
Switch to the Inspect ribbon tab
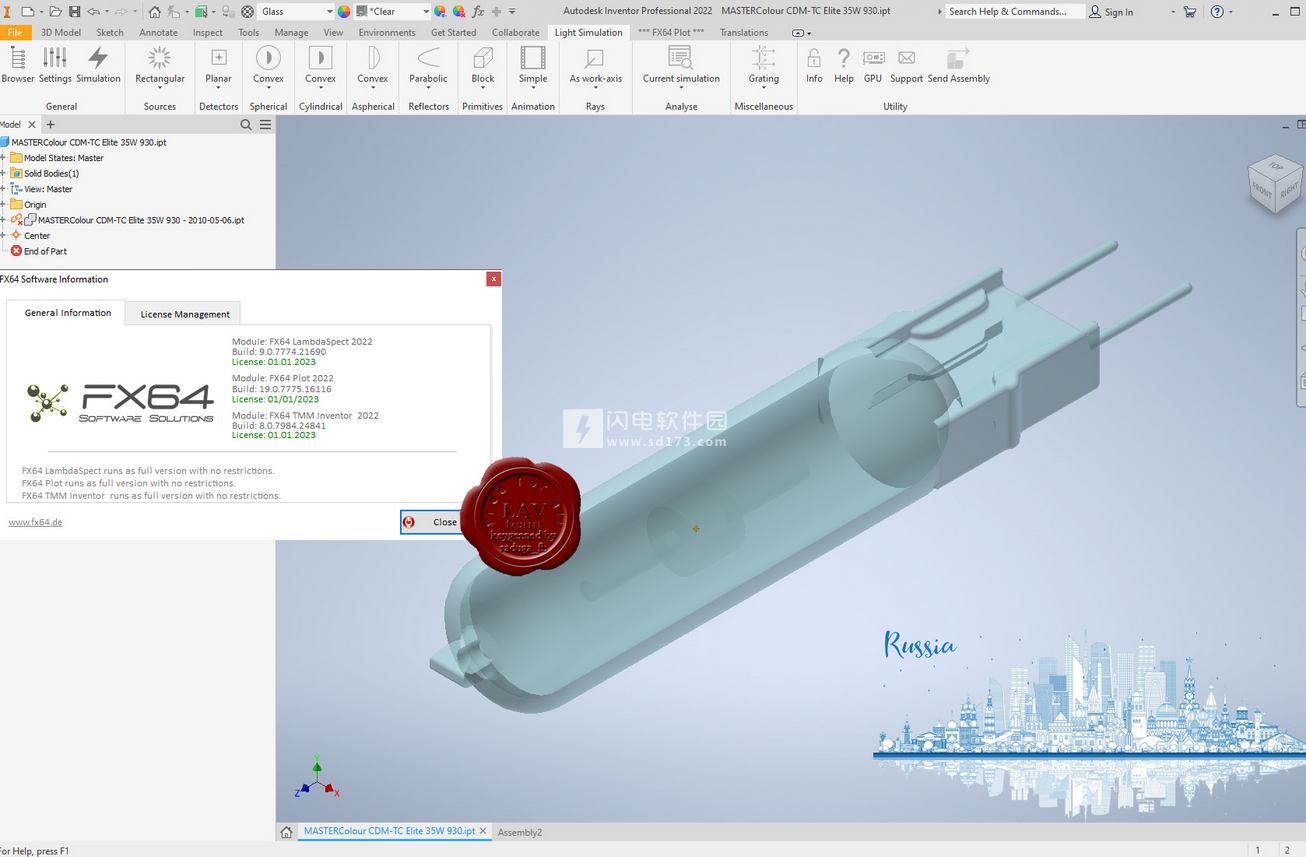(x=208, y=32)
